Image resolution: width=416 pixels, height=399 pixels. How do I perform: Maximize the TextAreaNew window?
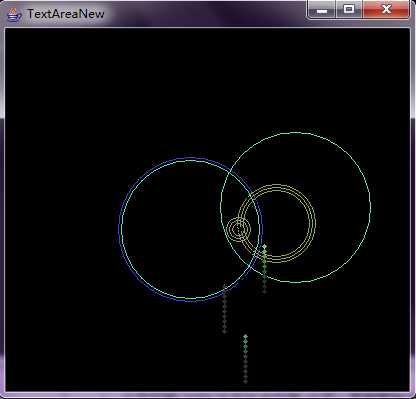coord(349,9)
